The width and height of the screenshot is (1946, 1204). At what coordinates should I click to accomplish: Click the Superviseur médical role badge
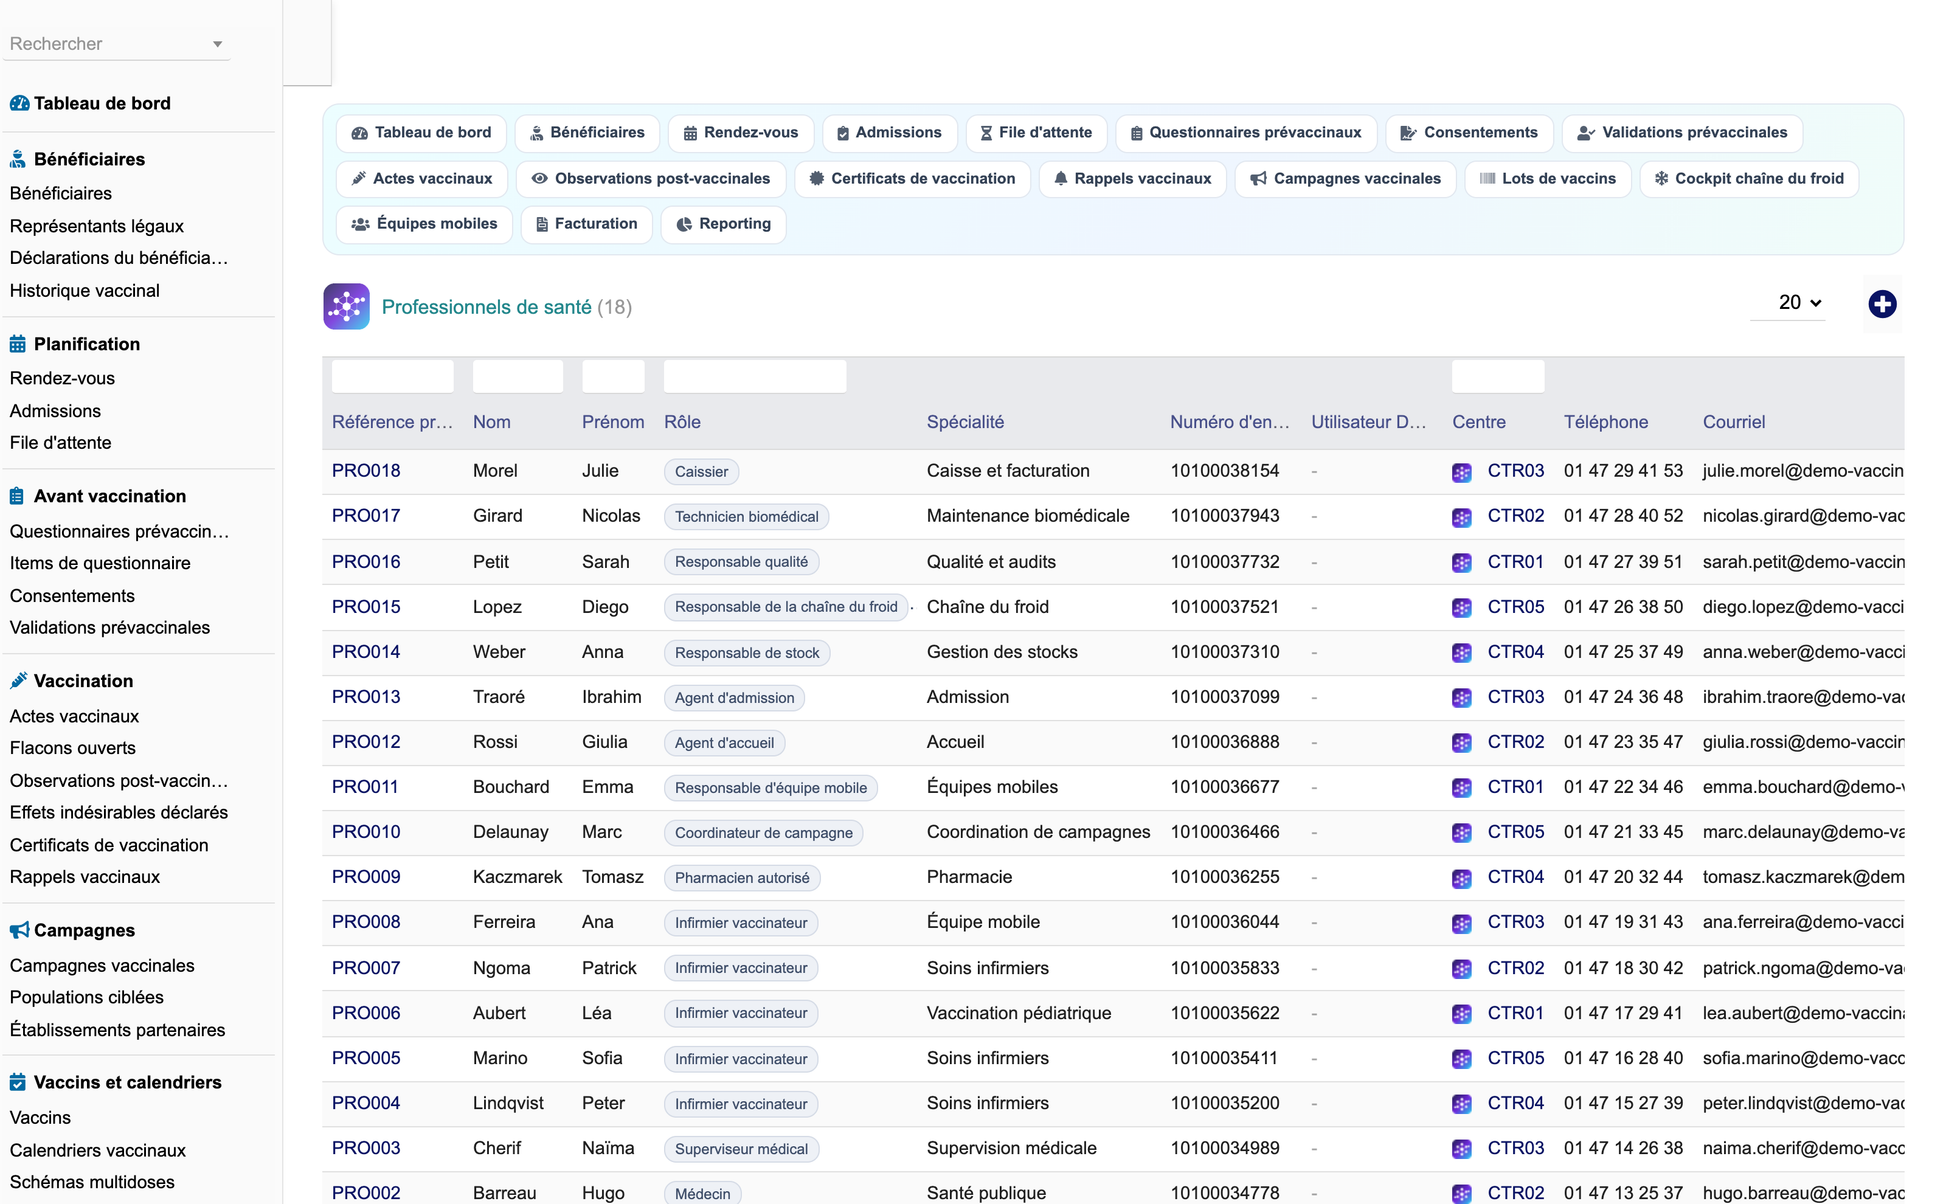[741, 1149]
